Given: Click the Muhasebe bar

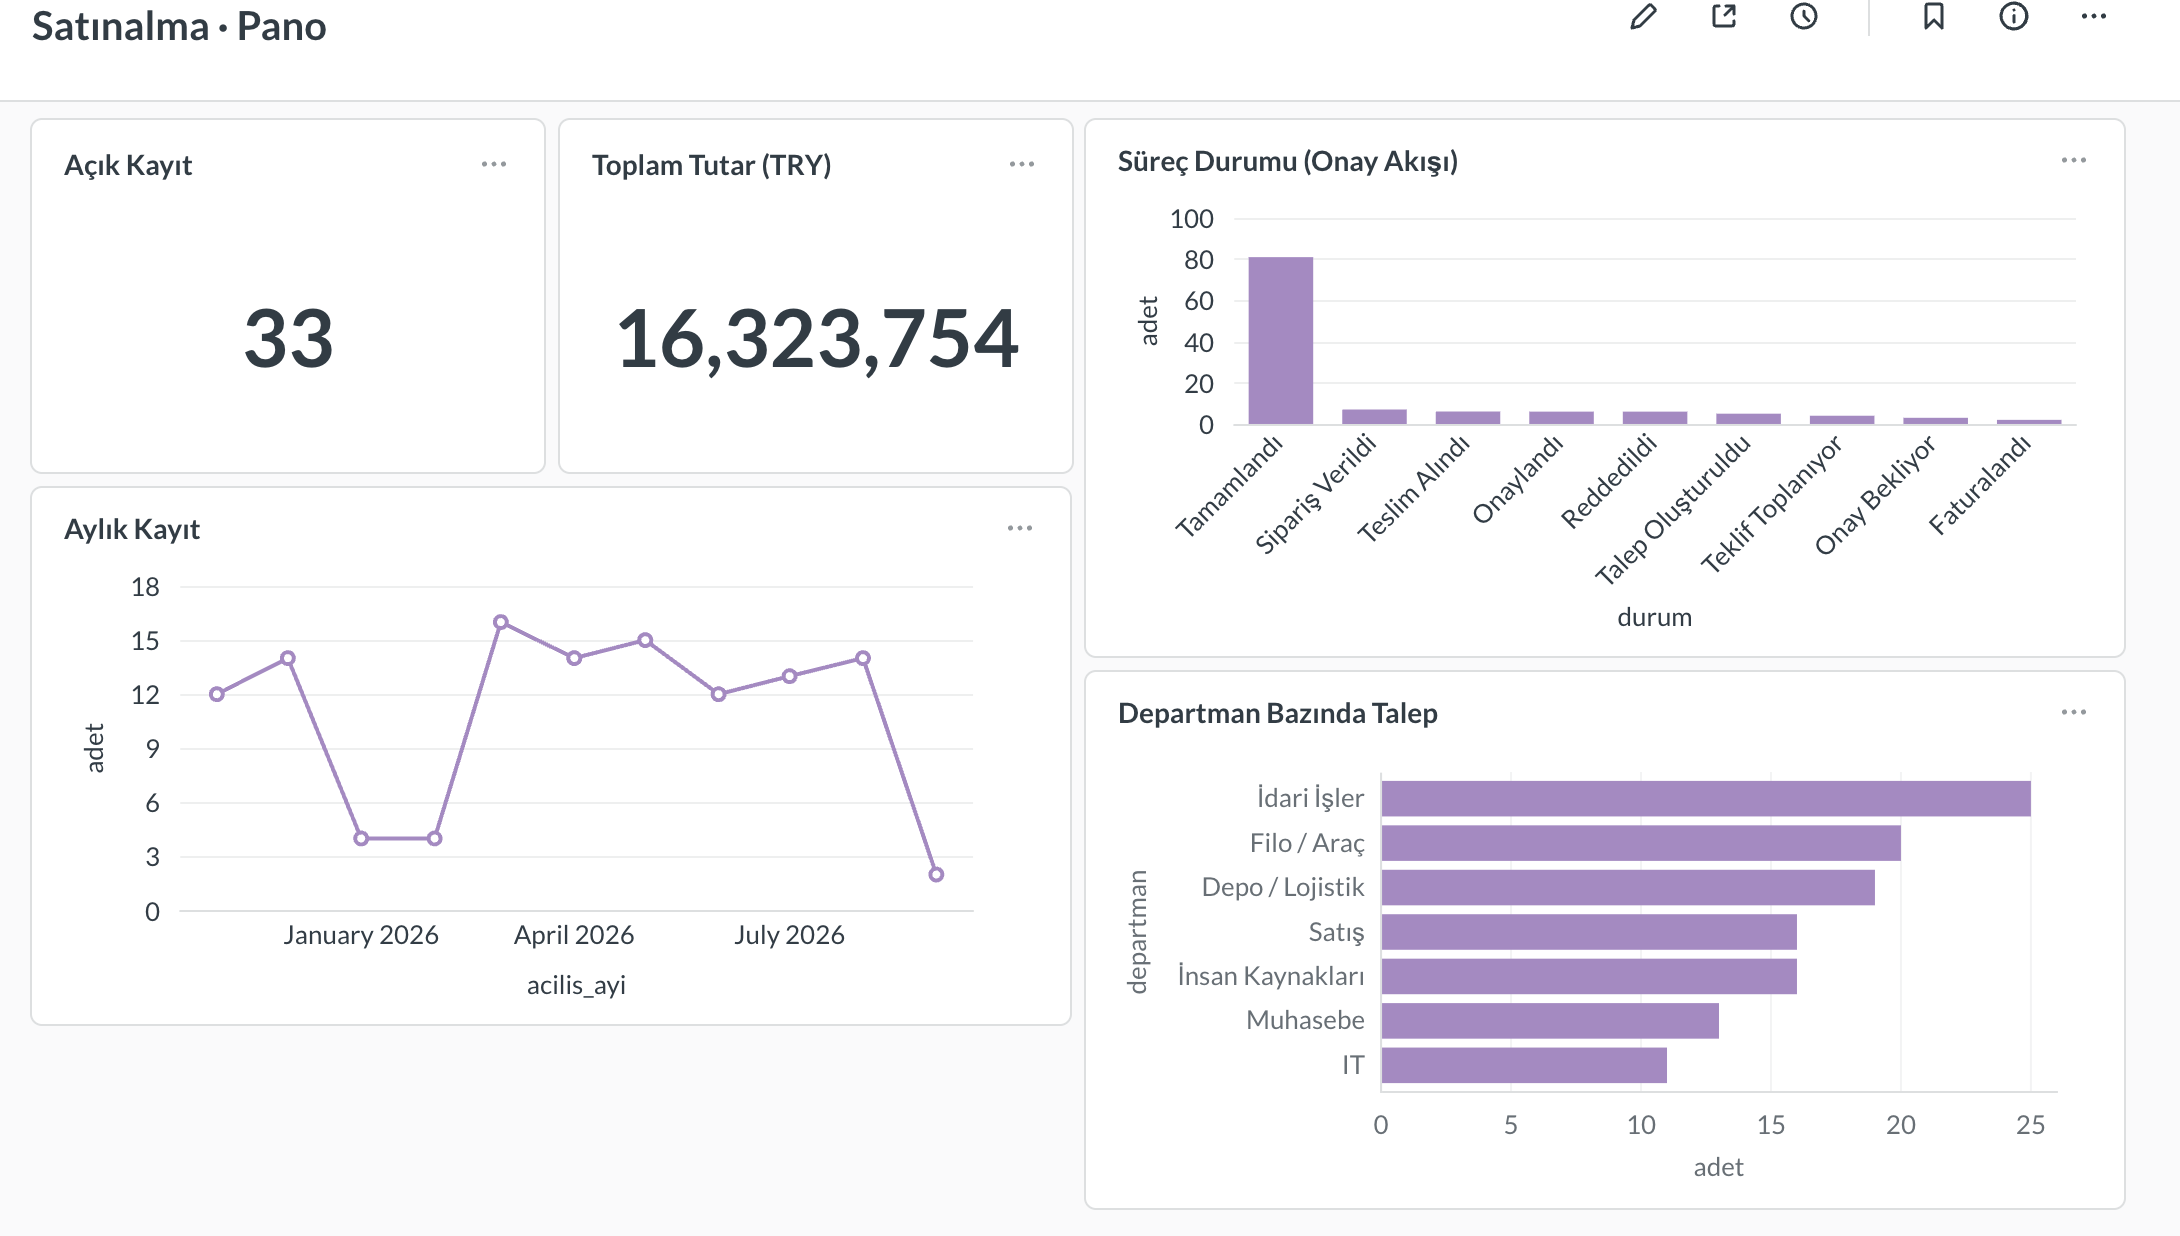Looking at the screenshot, I should pos(1550,1021).
